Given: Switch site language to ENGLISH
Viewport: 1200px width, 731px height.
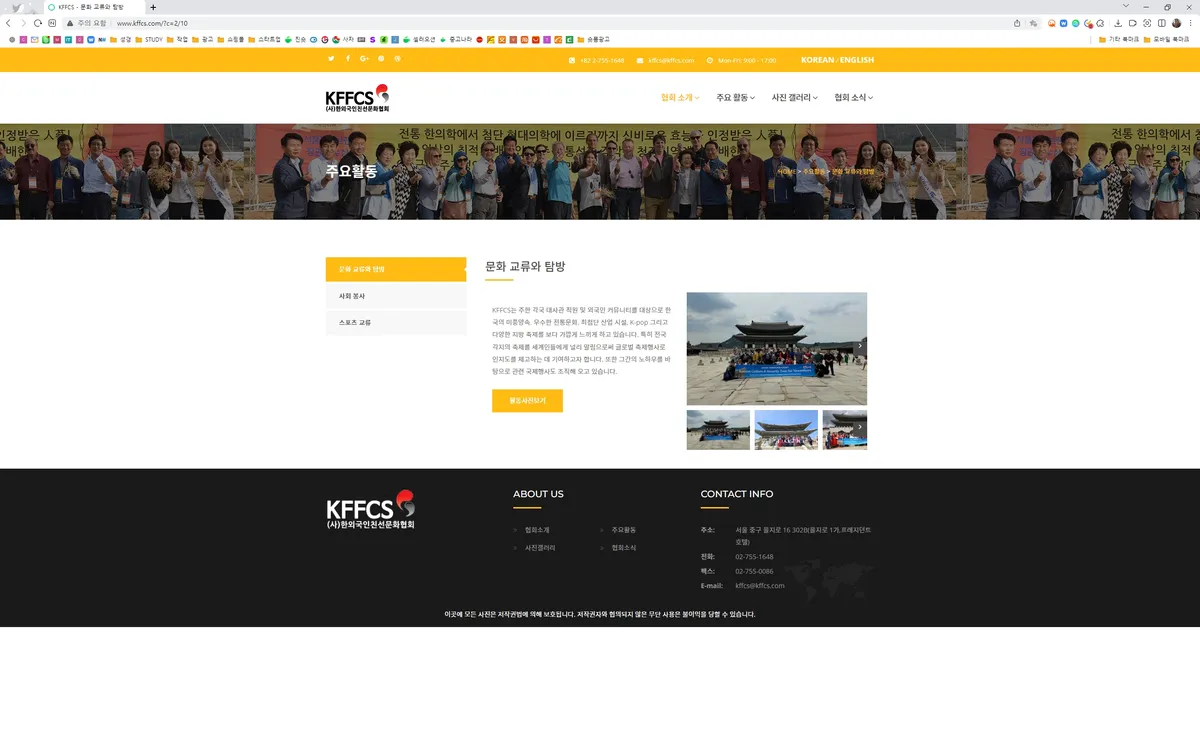Looking at the screenshot, I should (x=857, y=60).
